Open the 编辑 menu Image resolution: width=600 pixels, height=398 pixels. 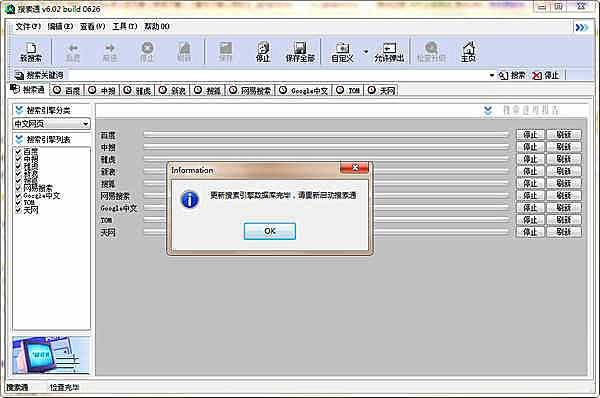60,26
